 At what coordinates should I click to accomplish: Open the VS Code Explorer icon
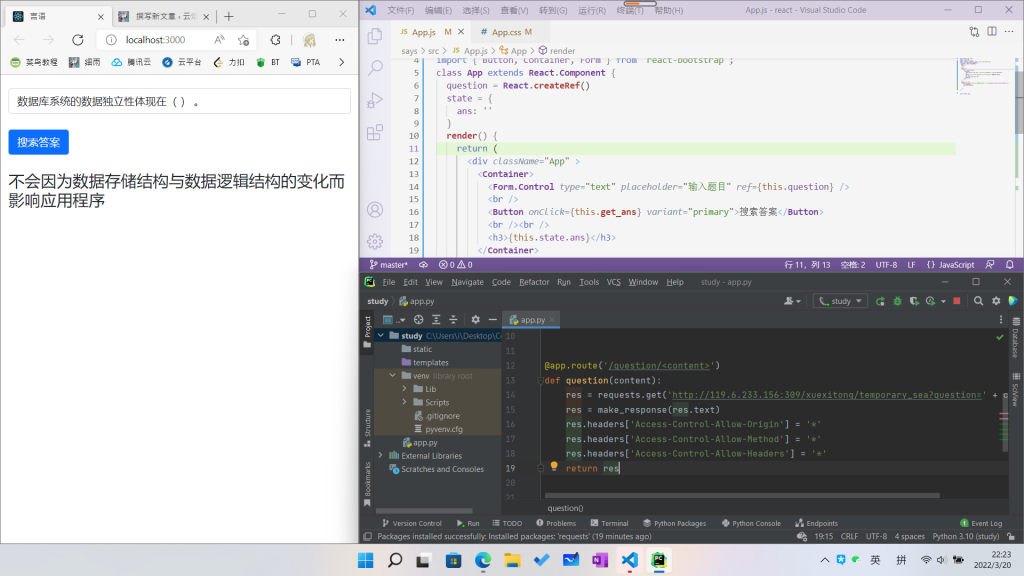(375, 36)
